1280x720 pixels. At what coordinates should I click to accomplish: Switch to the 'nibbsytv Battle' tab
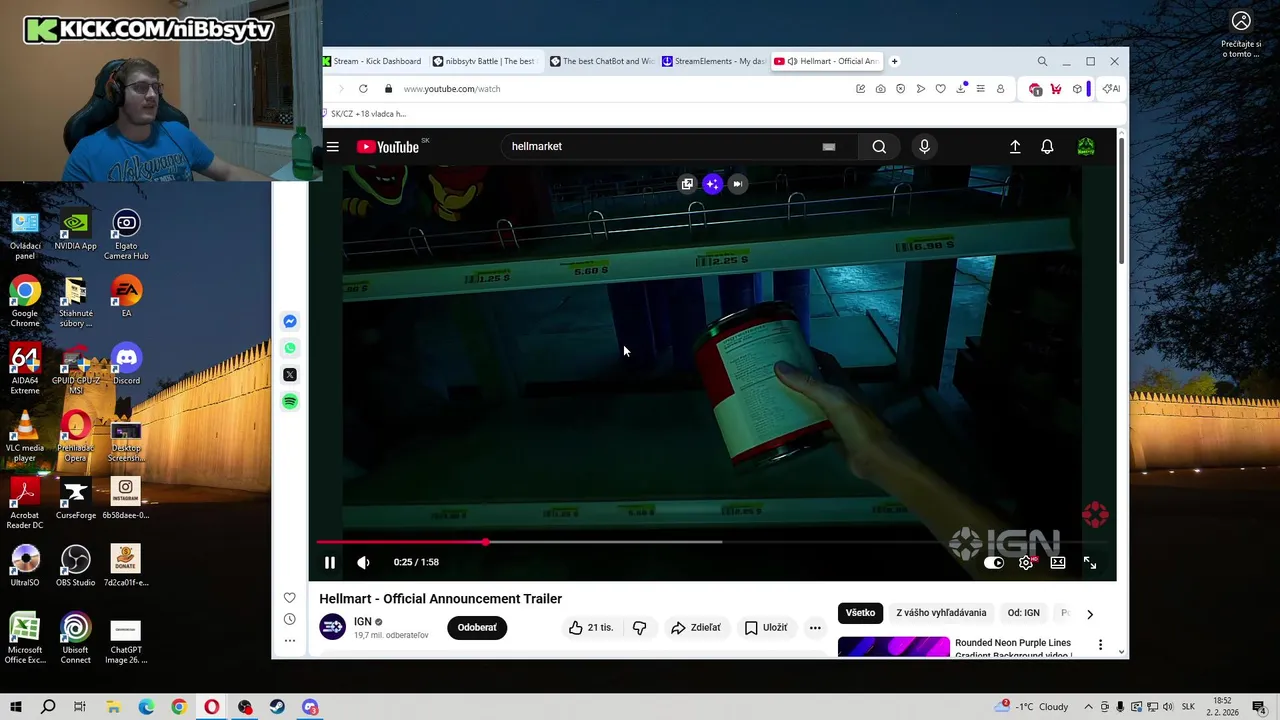[485, 61]
